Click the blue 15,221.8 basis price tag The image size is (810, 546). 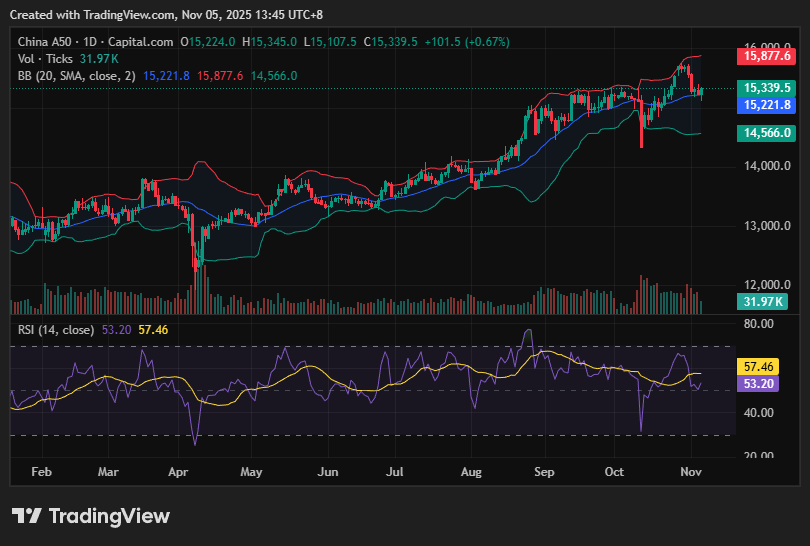coord(767,105)
